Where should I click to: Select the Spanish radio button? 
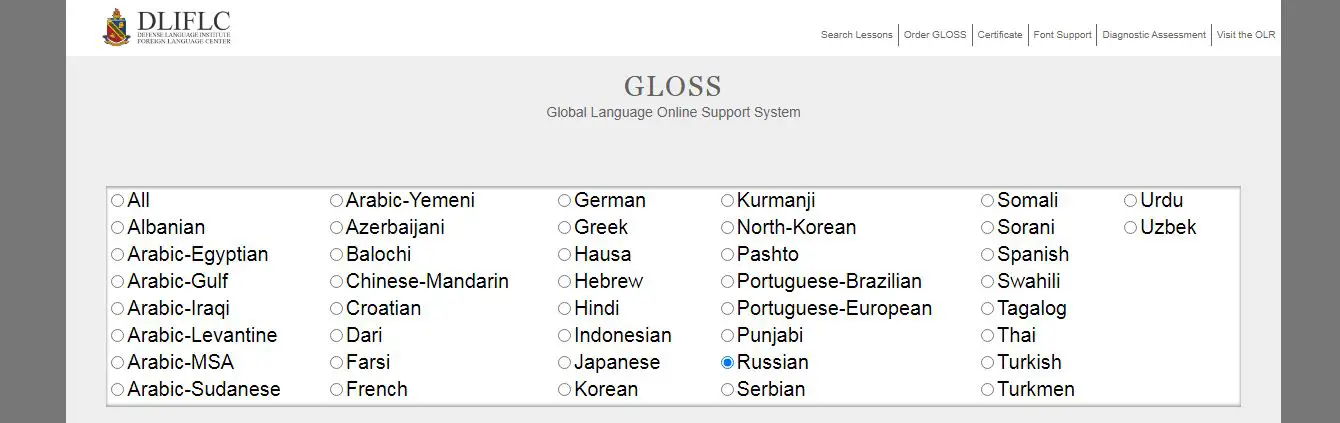click(988, 255)
